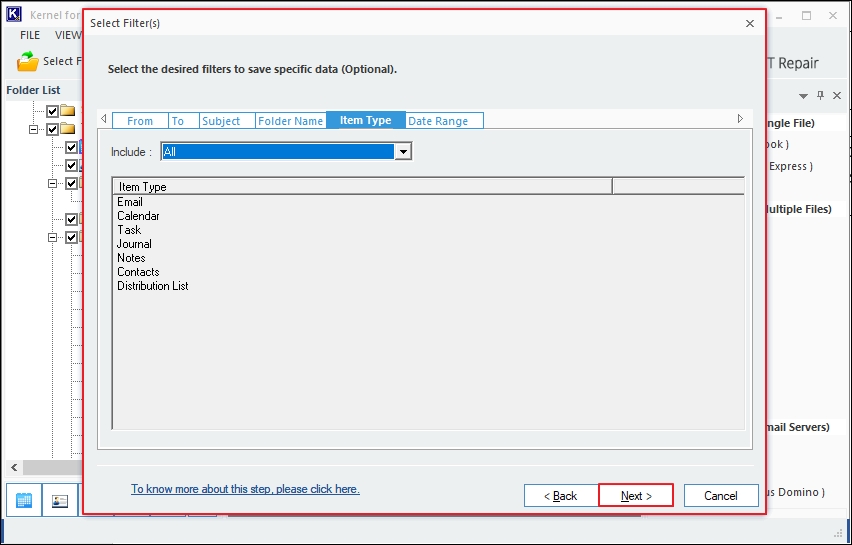Open the Subject filter tab

pos(227,121)
